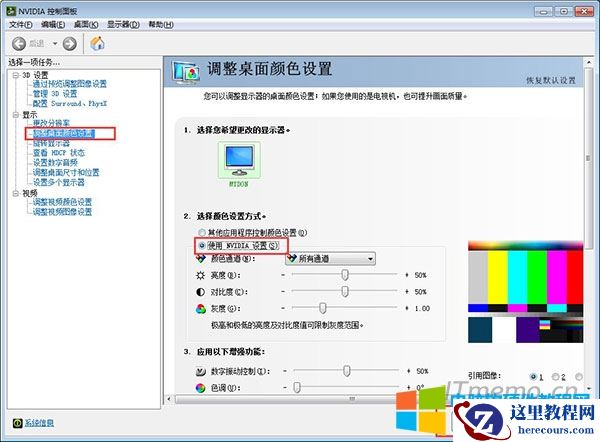Screen dimensions: 600x442
Task: Click the 颜色通道 label icon
Action: (201, 259)
